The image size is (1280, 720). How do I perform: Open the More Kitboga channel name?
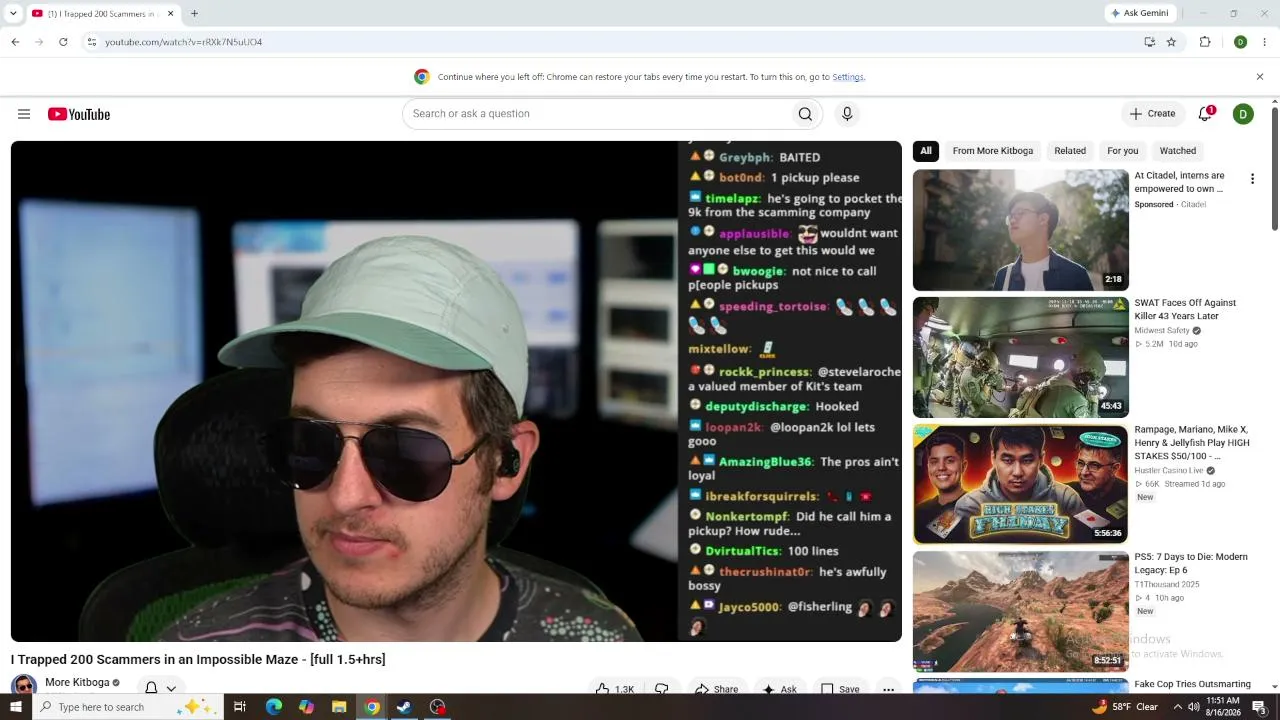click(77, 683)
